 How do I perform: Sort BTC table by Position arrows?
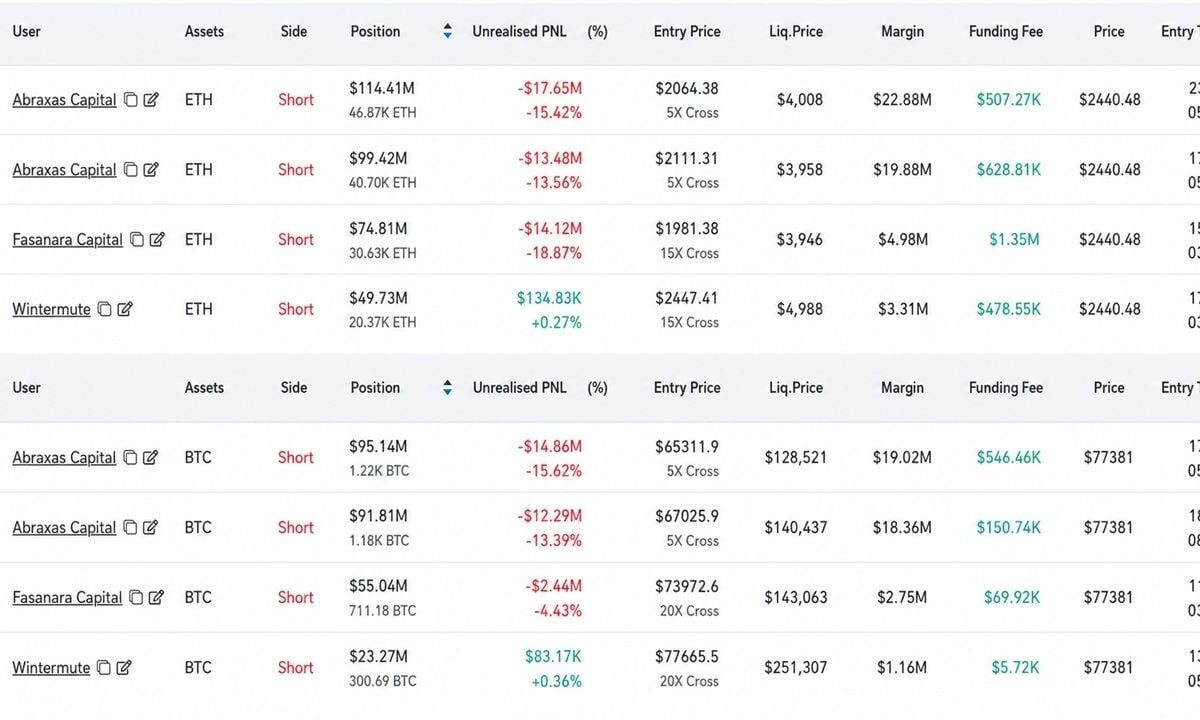pos(447,388)
